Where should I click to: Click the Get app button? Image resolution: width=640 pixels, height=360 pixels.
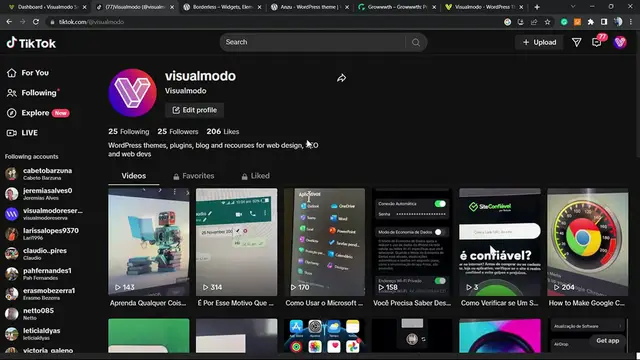pos(607,340)
